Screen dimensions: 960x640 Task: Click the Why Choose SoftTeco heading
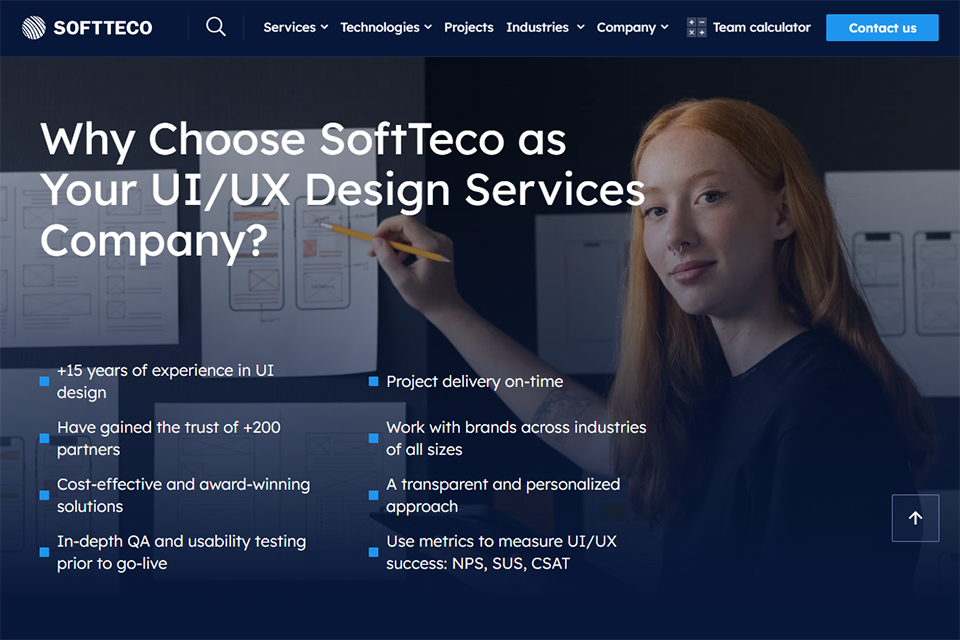click(x=342, y=189)
